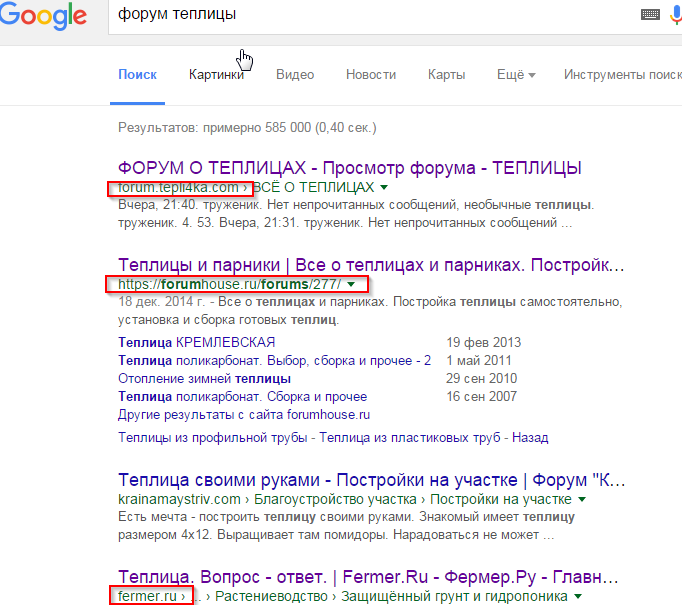Click Другие результаты с сайта forumhouse.ru

(244, 414)
